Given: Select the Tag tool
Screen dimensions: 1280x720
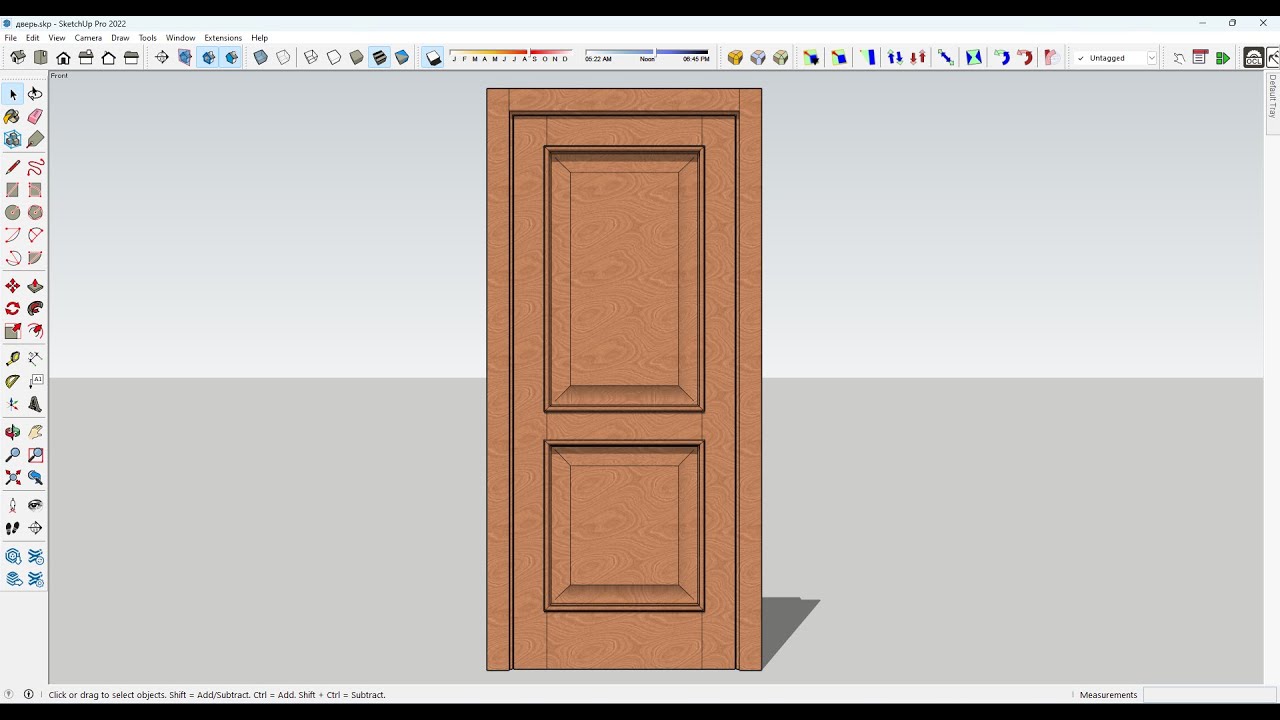Looking at the screenshot, I should coord(35,139).
